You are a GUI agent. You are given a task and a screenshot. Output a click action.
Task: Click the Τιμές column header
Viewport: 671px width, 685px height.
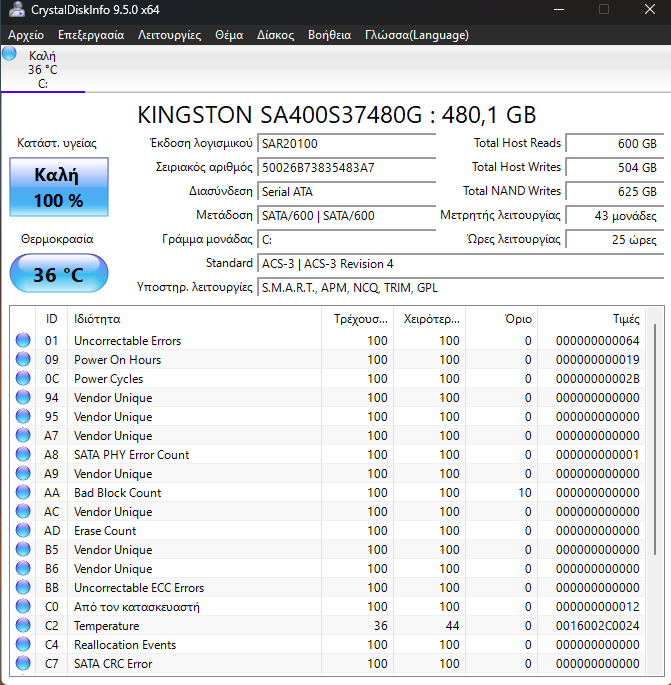pos(591,319)
